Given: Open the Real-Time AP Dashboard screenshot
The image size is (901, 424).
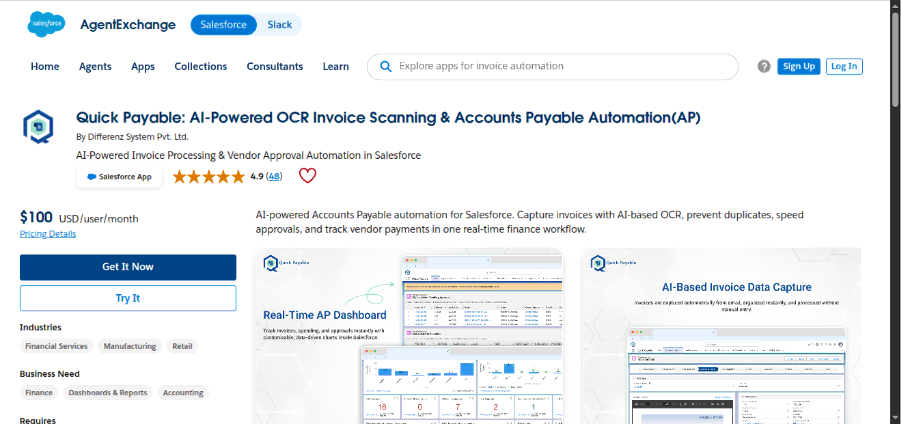Looking at the screenshot, I should [x=409, y=336].
